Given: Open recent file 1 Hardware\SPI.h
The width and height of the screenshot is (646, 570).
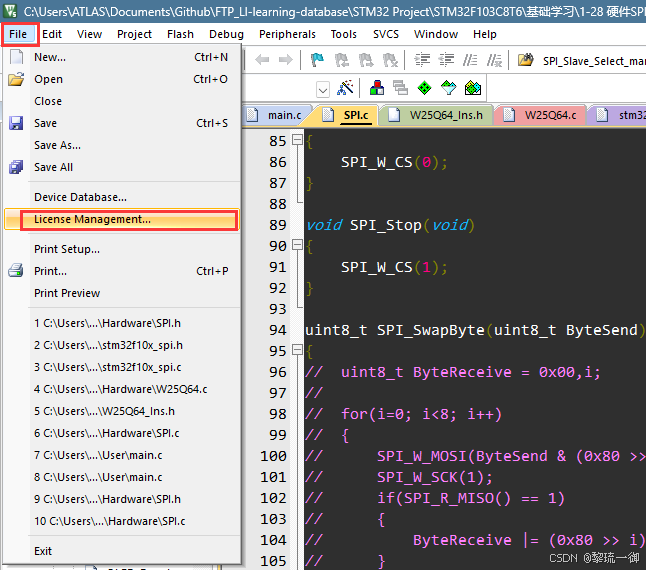Looking at the screenshot, I should (x=122, y=323).
